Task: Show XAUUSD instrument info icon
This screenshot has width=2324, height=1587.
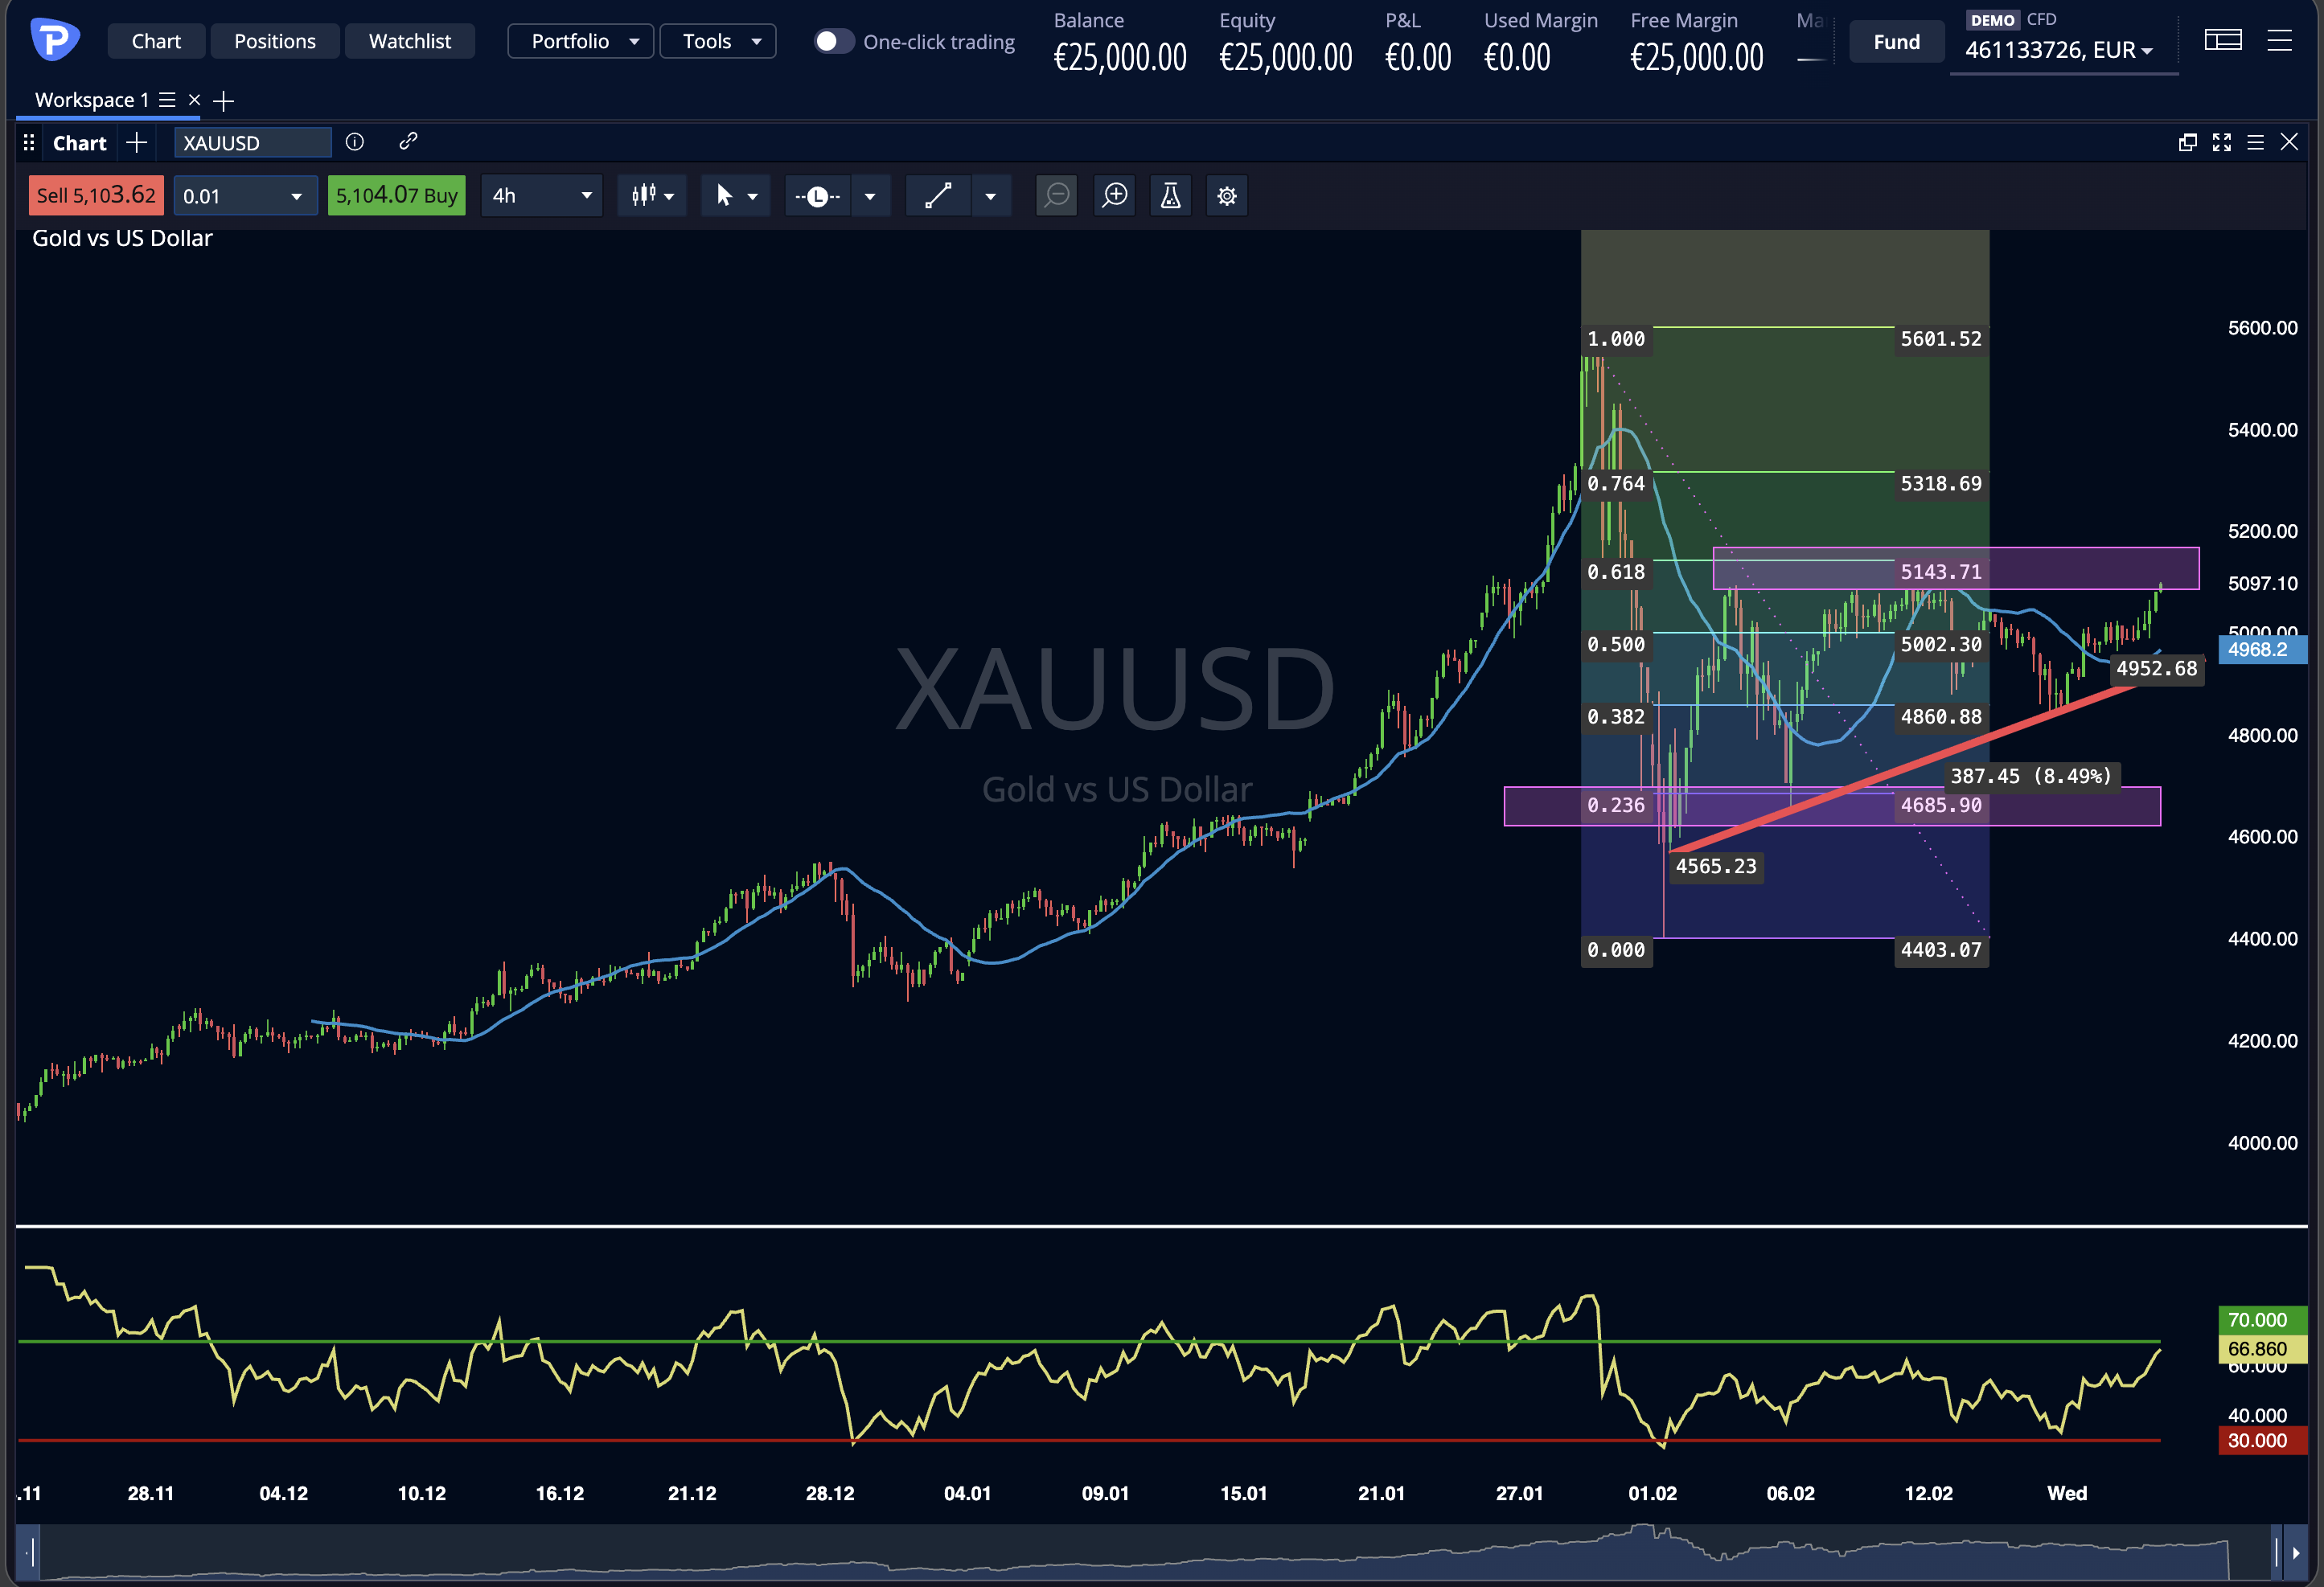Action: pyautogui.click(x=354, y=142)
